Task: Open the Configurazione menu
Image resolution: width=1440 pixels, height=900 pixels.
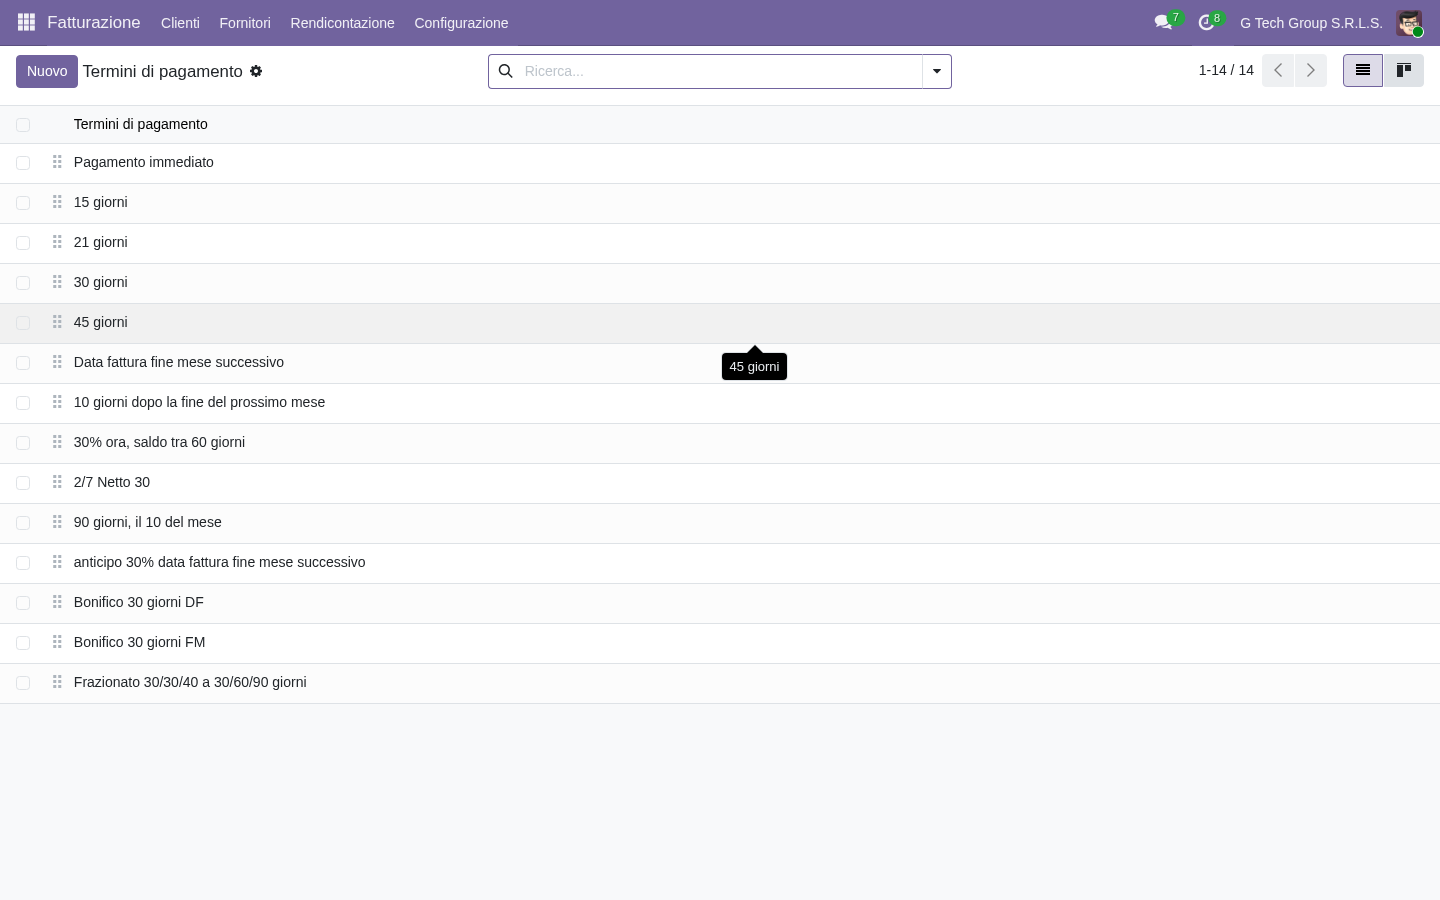Action: 461,22
